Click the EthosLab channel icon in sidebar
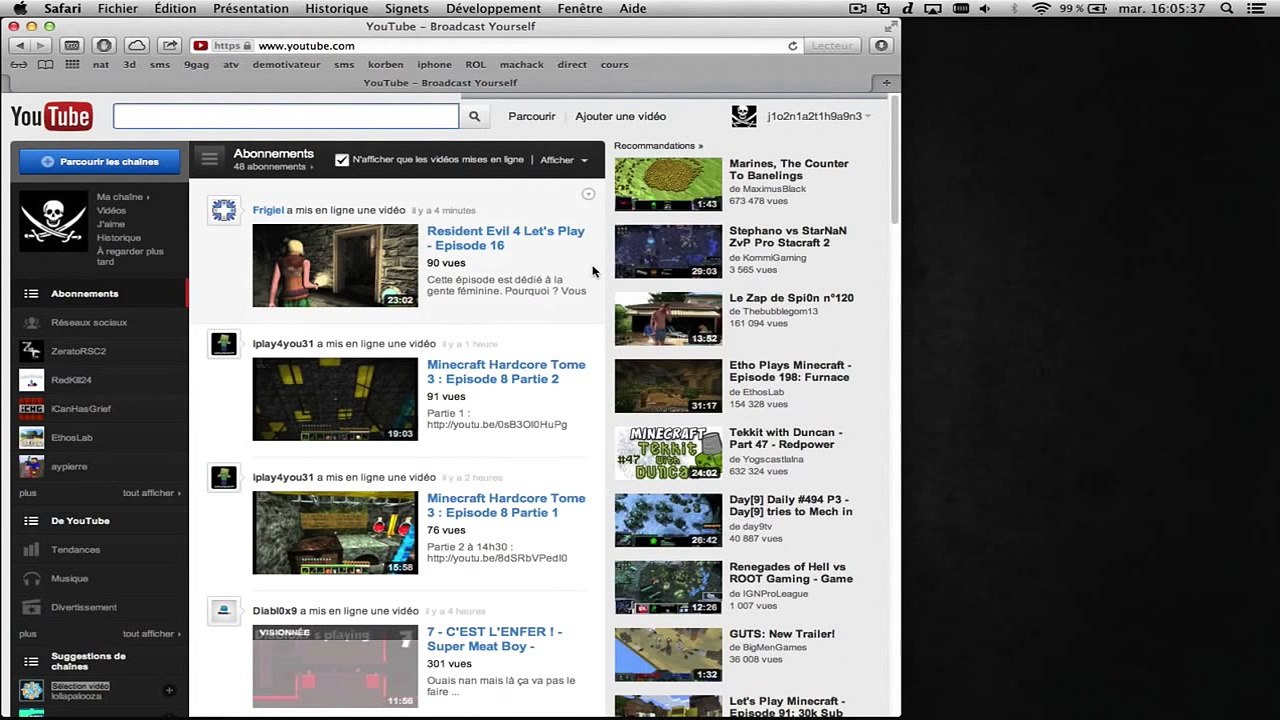The image size is (1280, 720). tap(32, 438)
